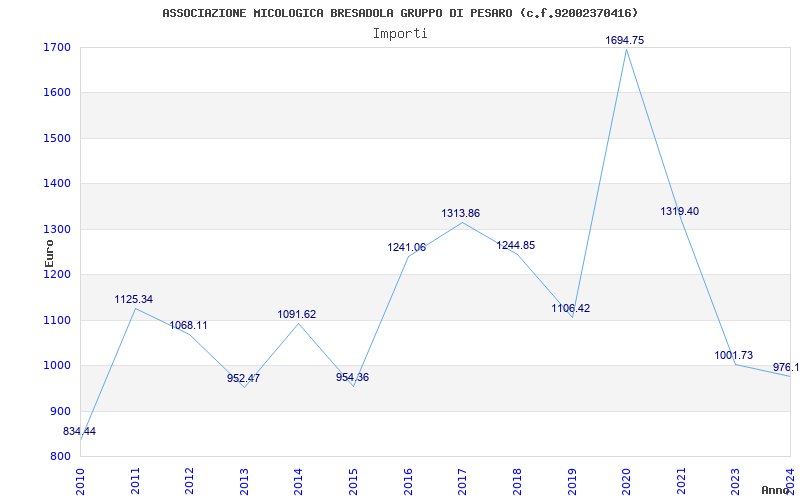Select data label 1091.62

[297, 314]
